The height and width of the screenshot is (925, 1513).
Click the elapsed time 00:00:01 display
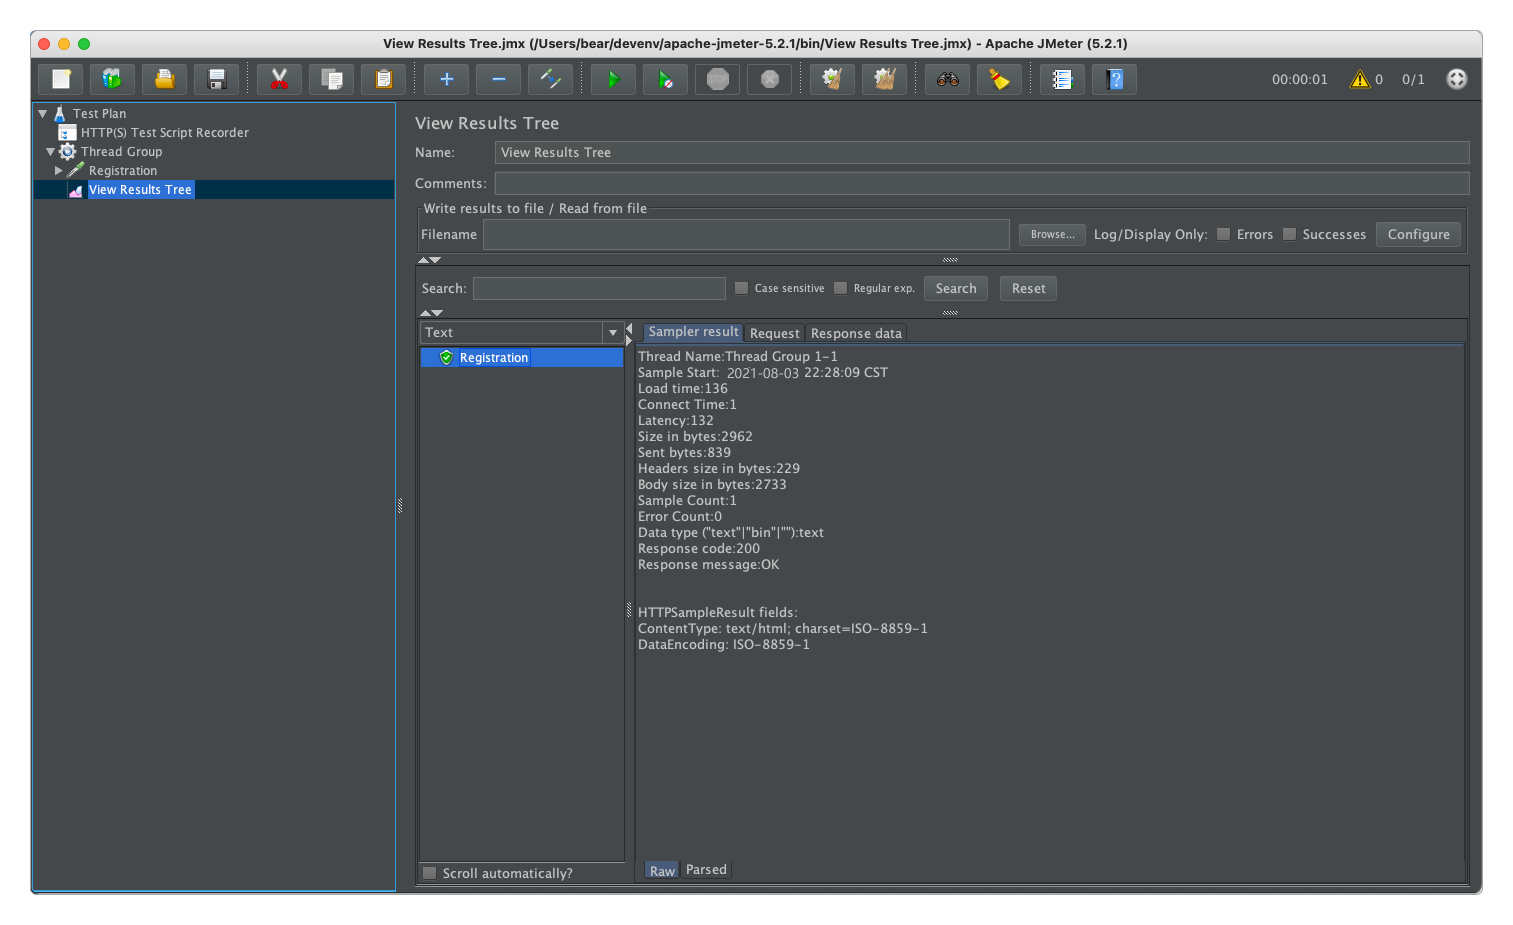[x=1300, y=79]
